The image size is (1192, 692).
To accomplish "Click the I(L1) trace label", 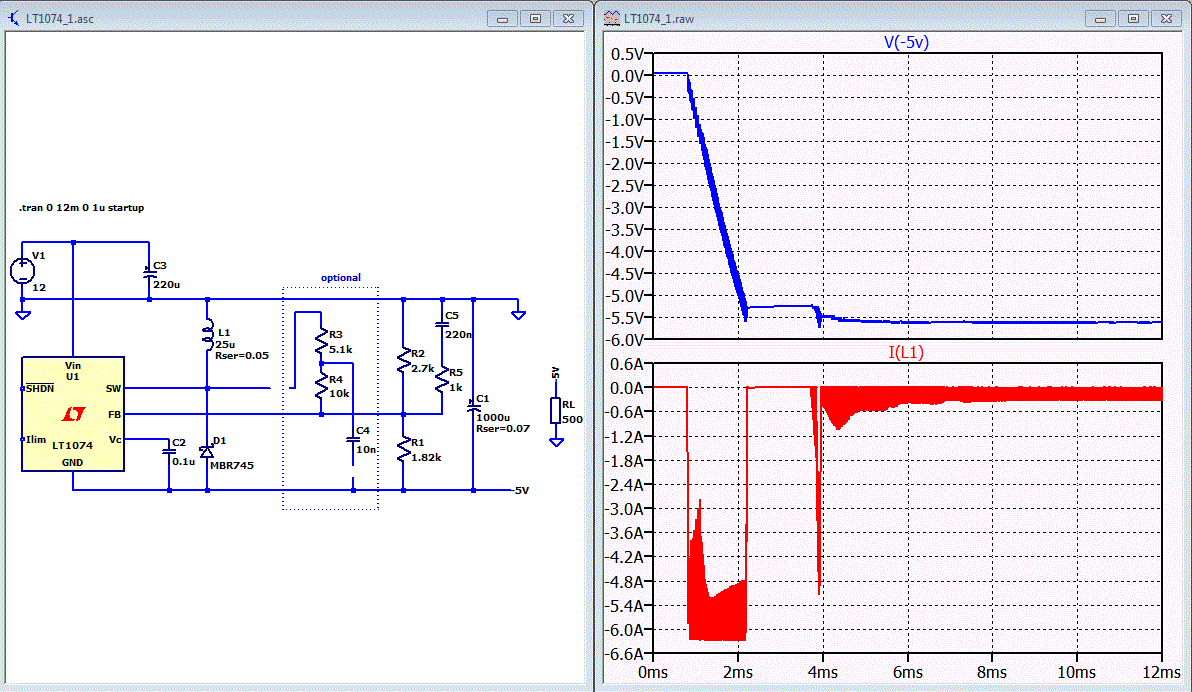I will tap(906, 352).
